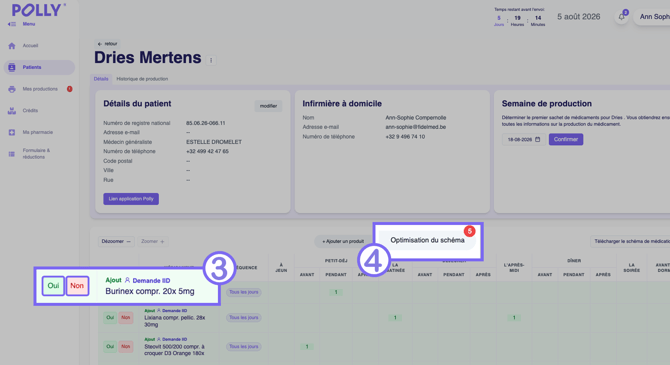Viewport: 670px width, 365px height.
Task: Click Lixiana dose 1 in l'après-midi
Action: click(514, 318)
